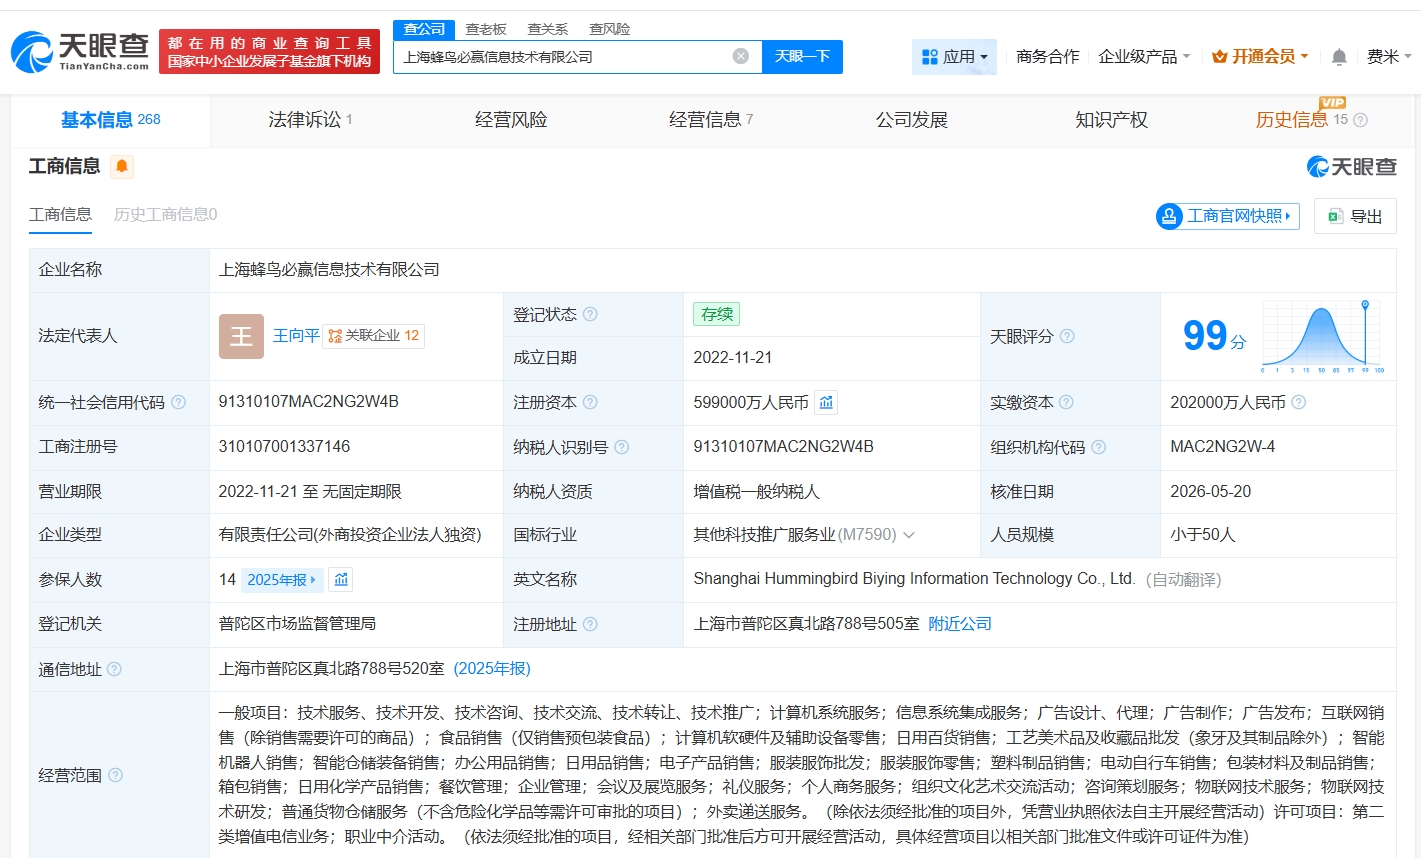Click the help icon beside 经营范围
Viewport: 1421px width, 858px height.
(115, 775)
